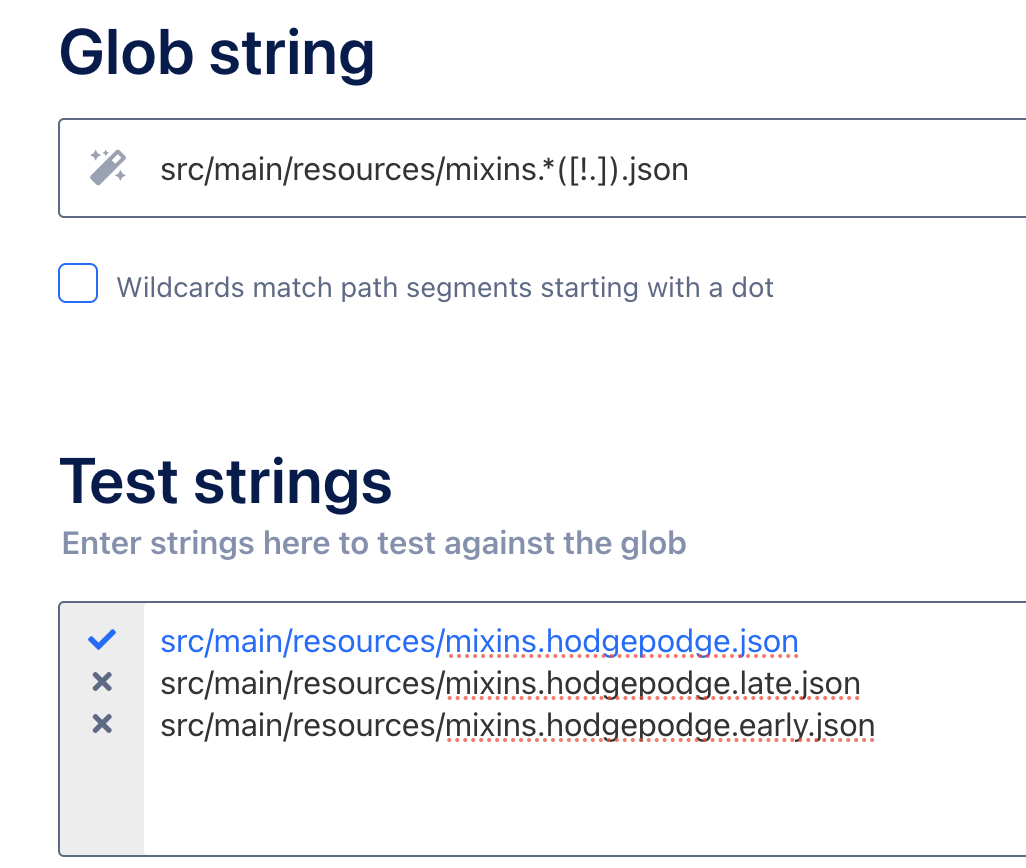Click the magic wand icon in glob field
Image resolution: width=1026 pixels, height=868 pixels.
(108, 167)
